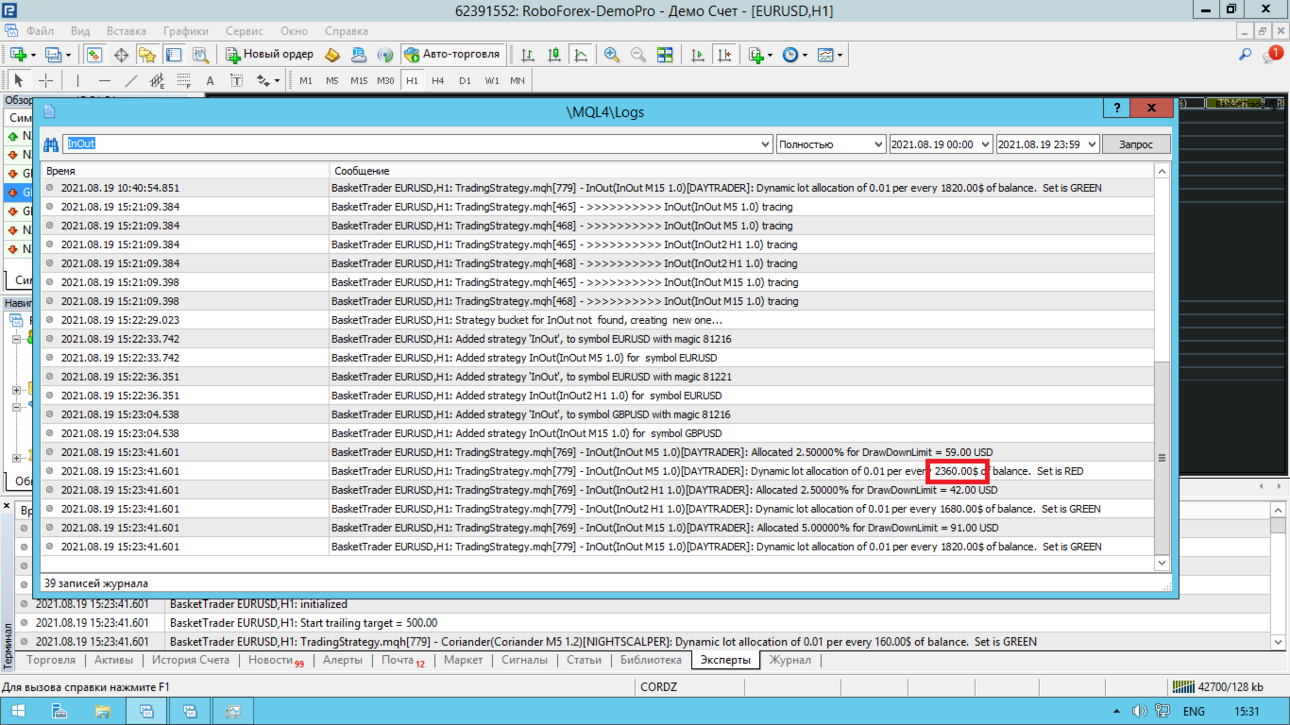
Task: Select the crosshair cursor tool
Action: click(46, 80)
